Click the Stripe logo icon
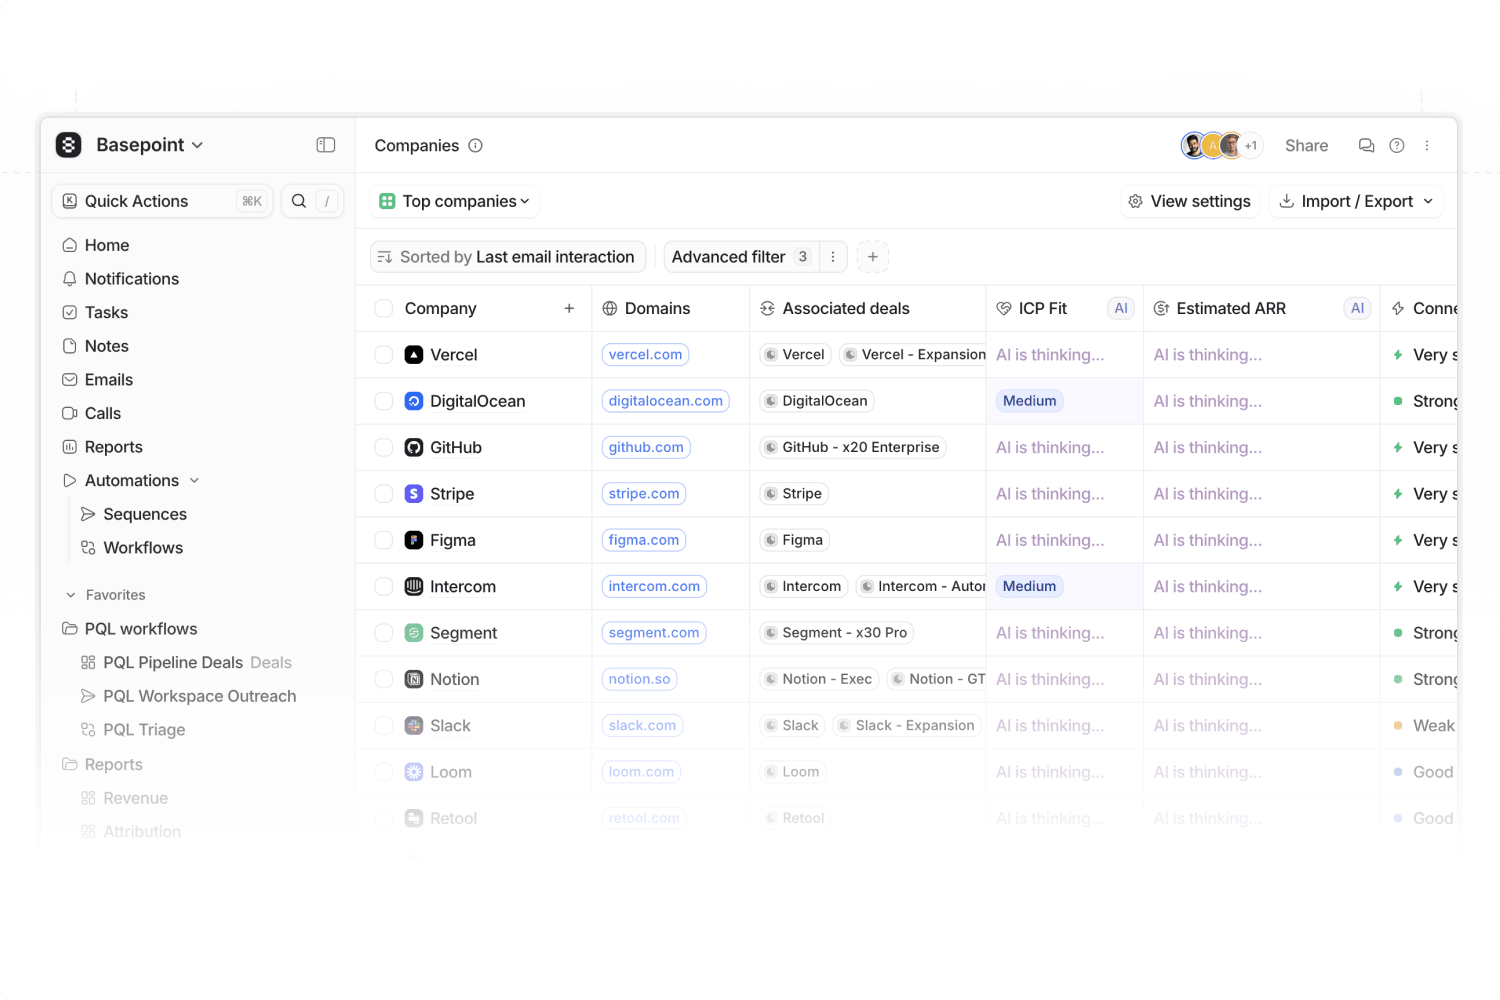This screenshot has height=1000, width=1500. 414,494
